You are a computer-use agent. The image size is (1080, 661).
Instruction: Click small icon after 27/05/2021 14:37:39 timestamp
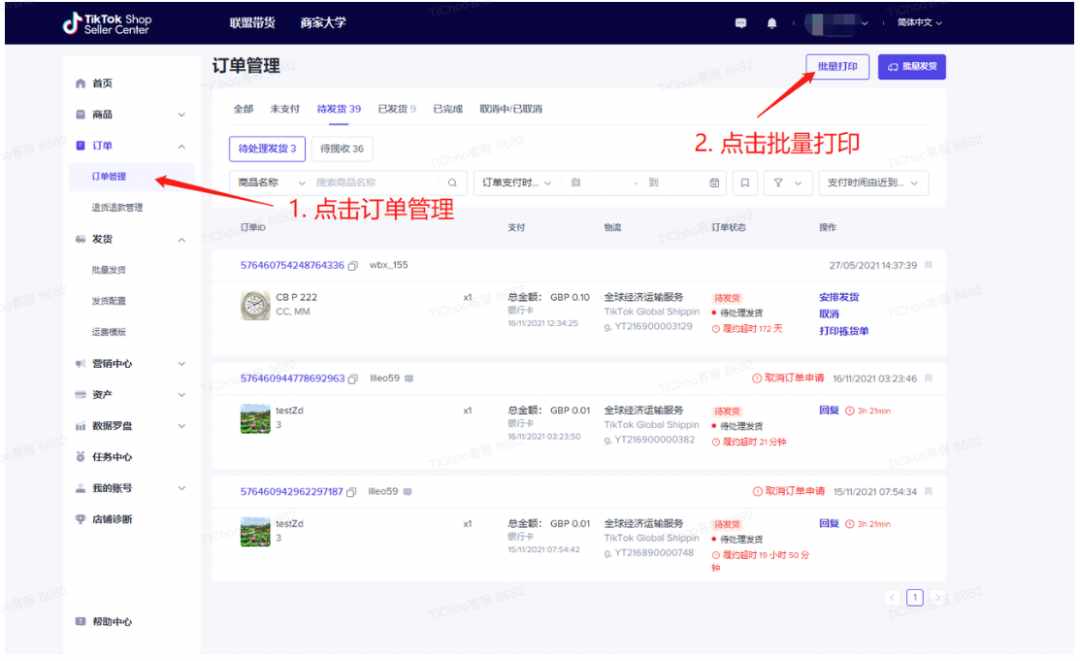[928, 265]
